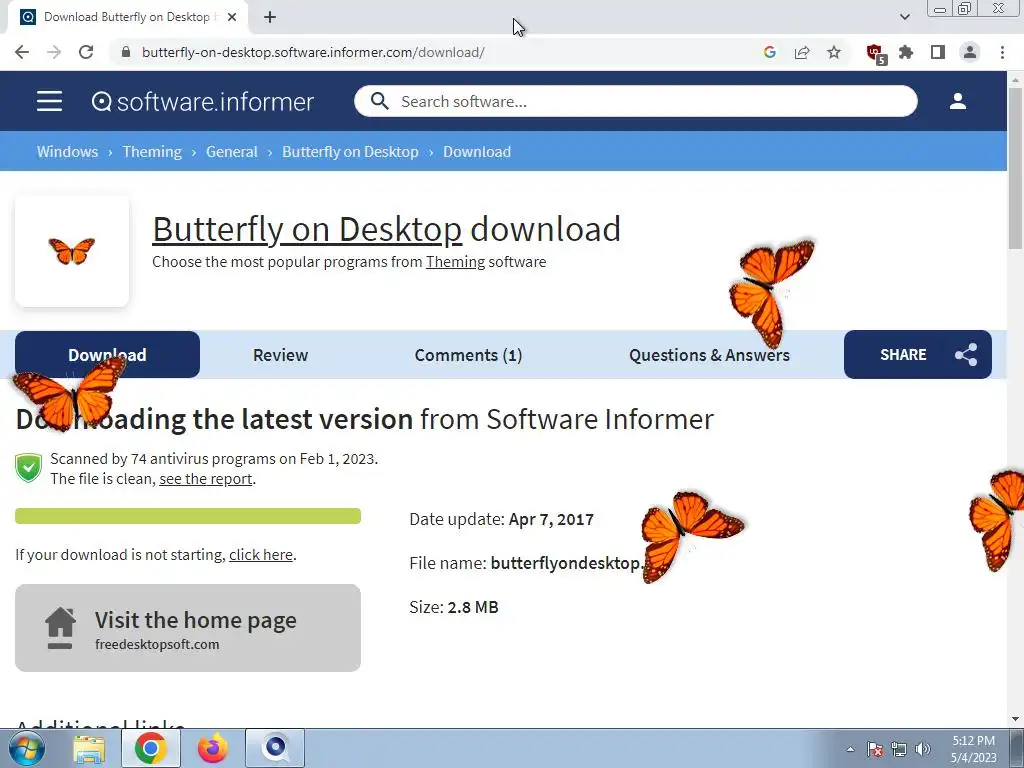Click the share page icon in address bar
This screenshot has height=768, width=1024.
802,52
